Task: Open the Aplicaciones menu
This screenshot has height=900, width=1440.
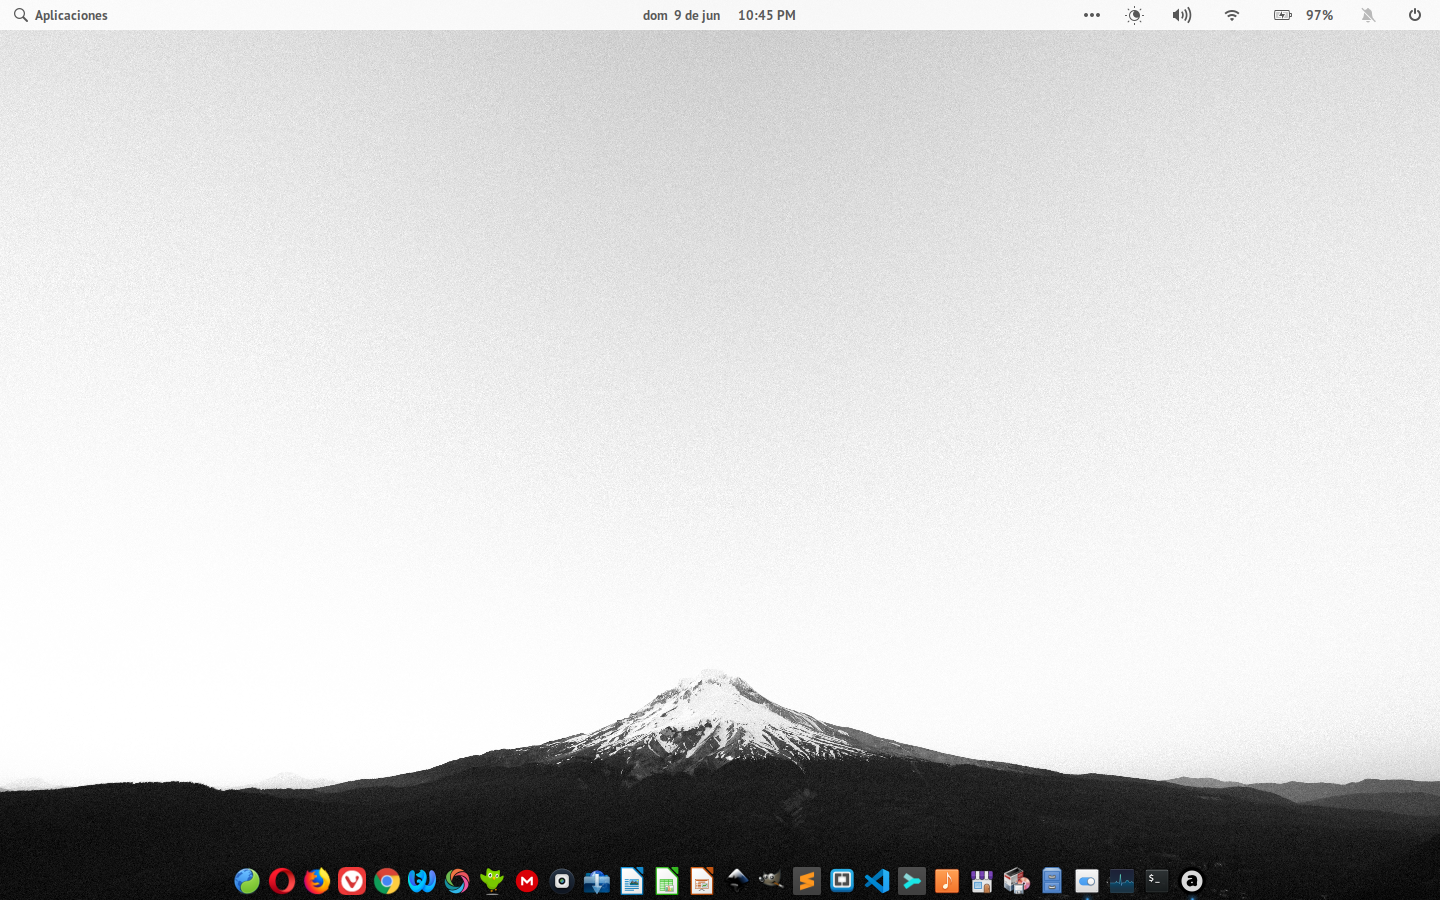Action: [x=70, y=15]
